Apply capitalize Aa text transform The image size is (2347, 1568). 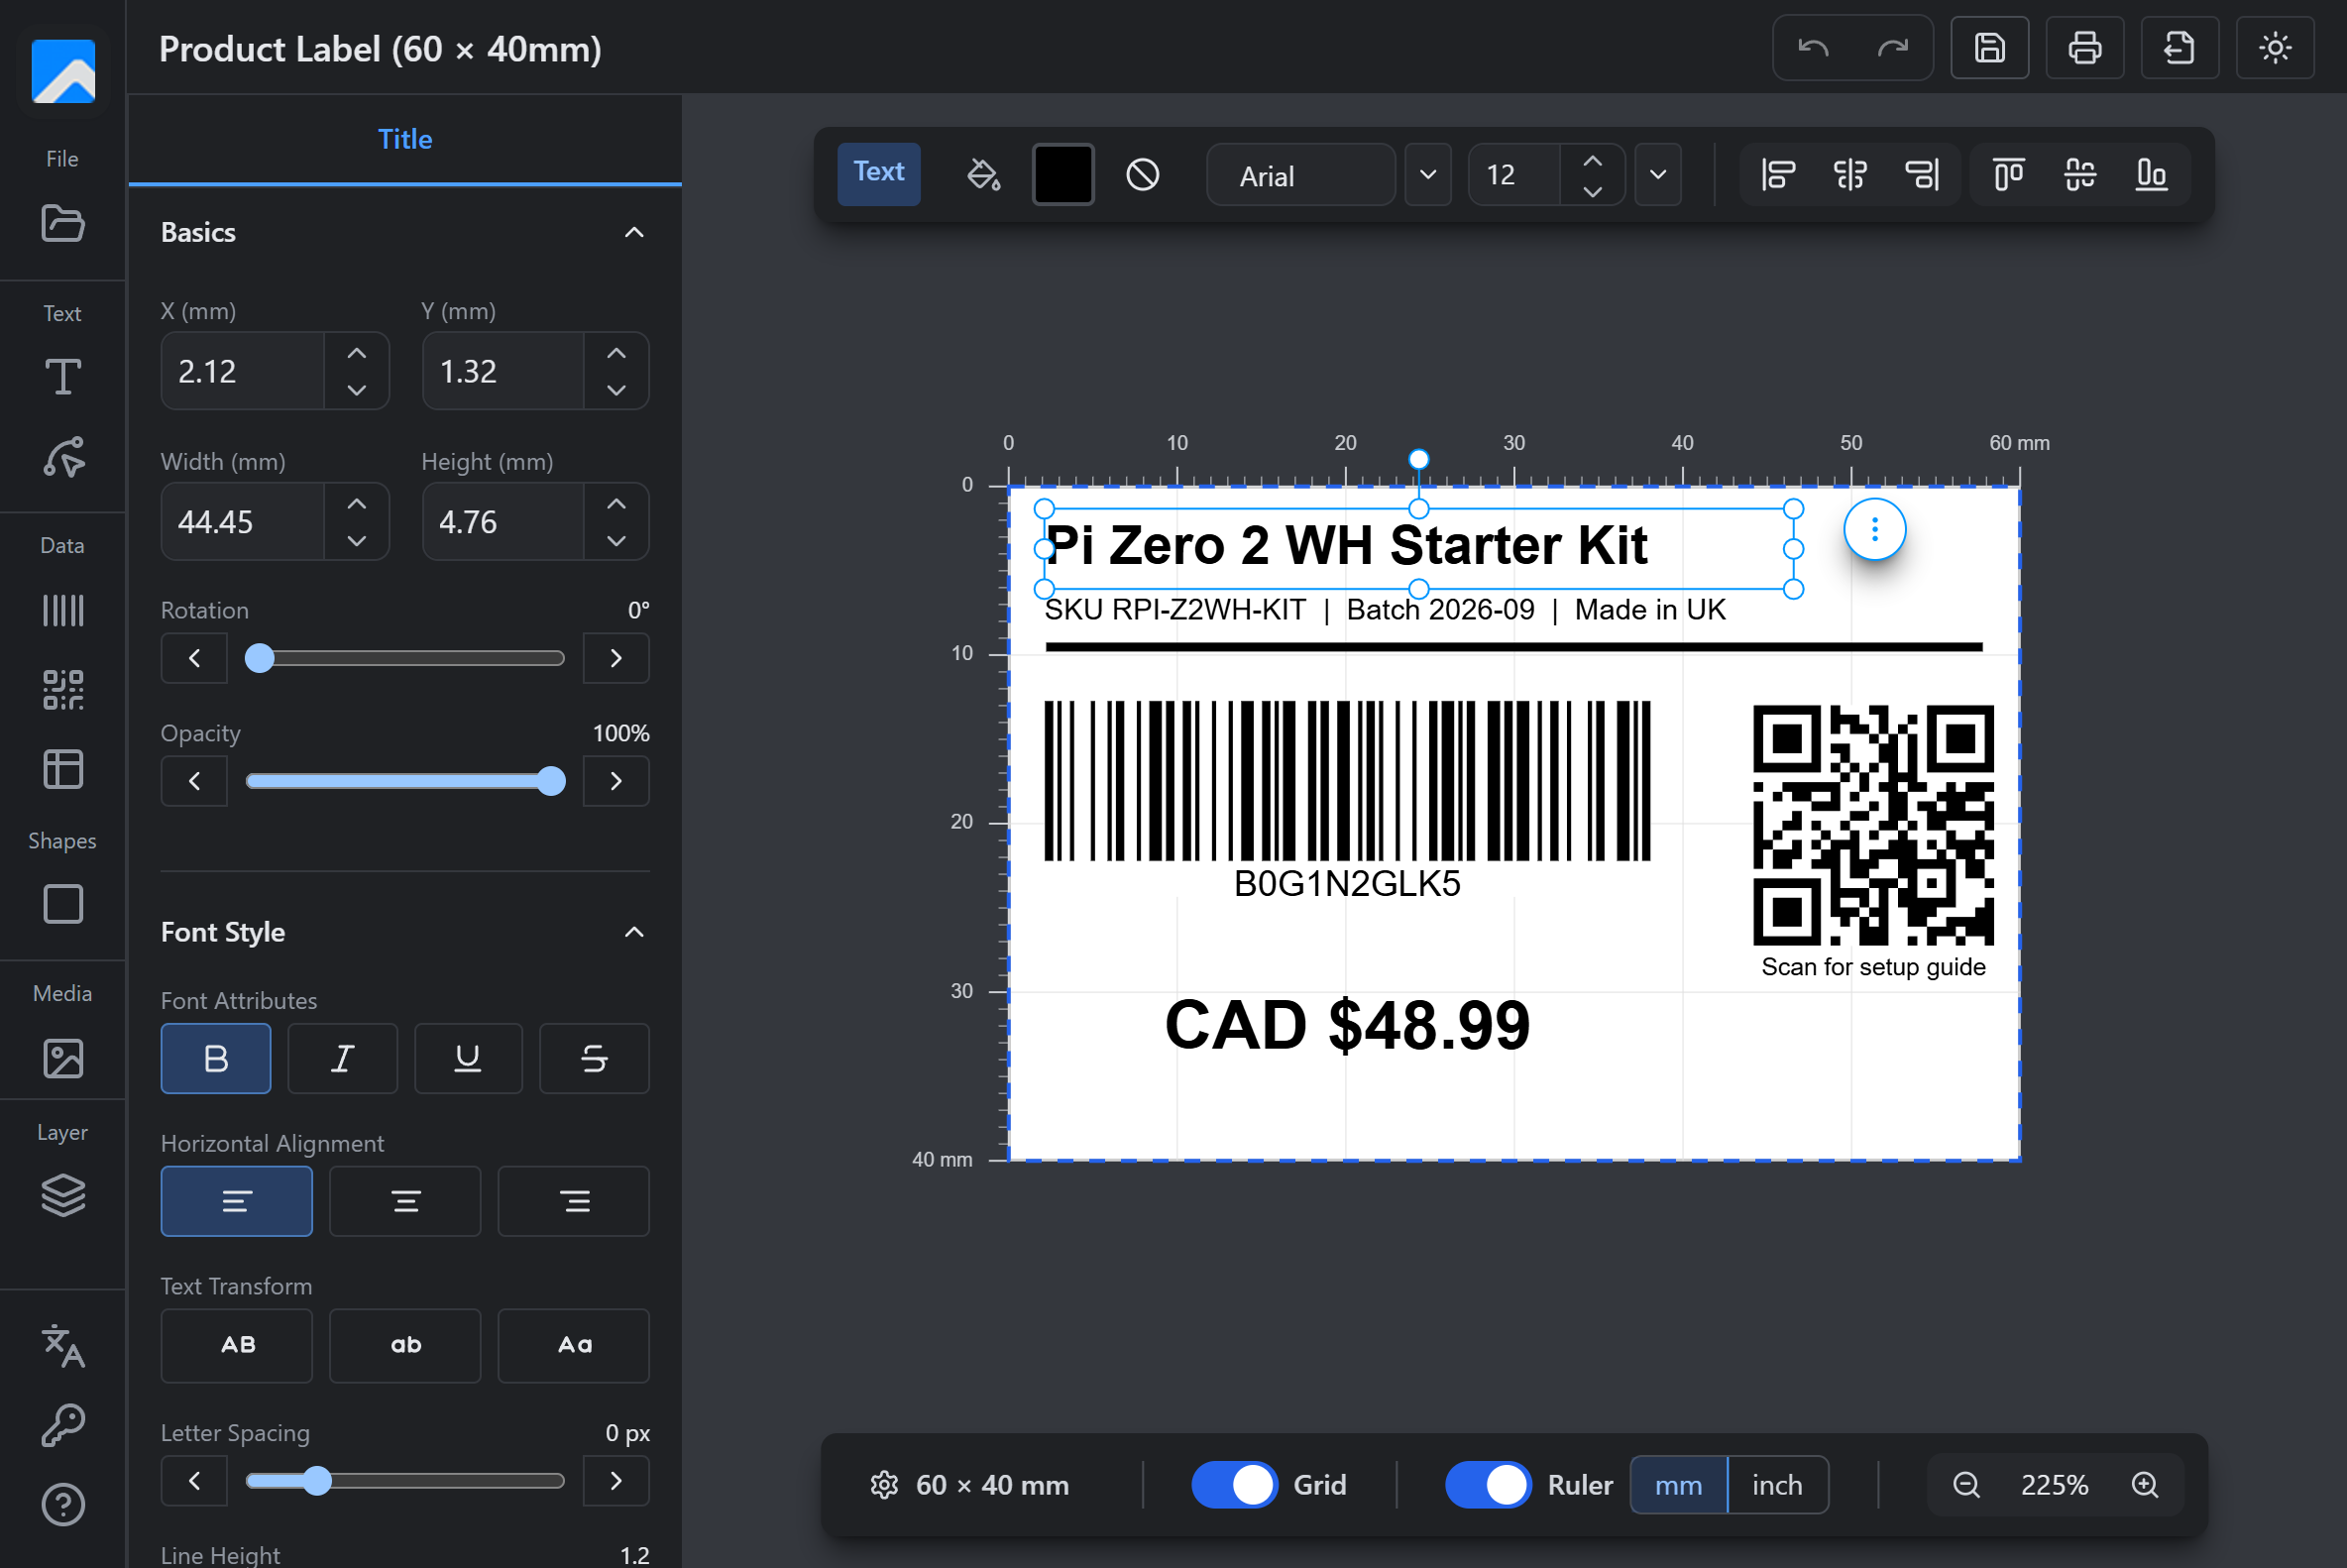574,1345
